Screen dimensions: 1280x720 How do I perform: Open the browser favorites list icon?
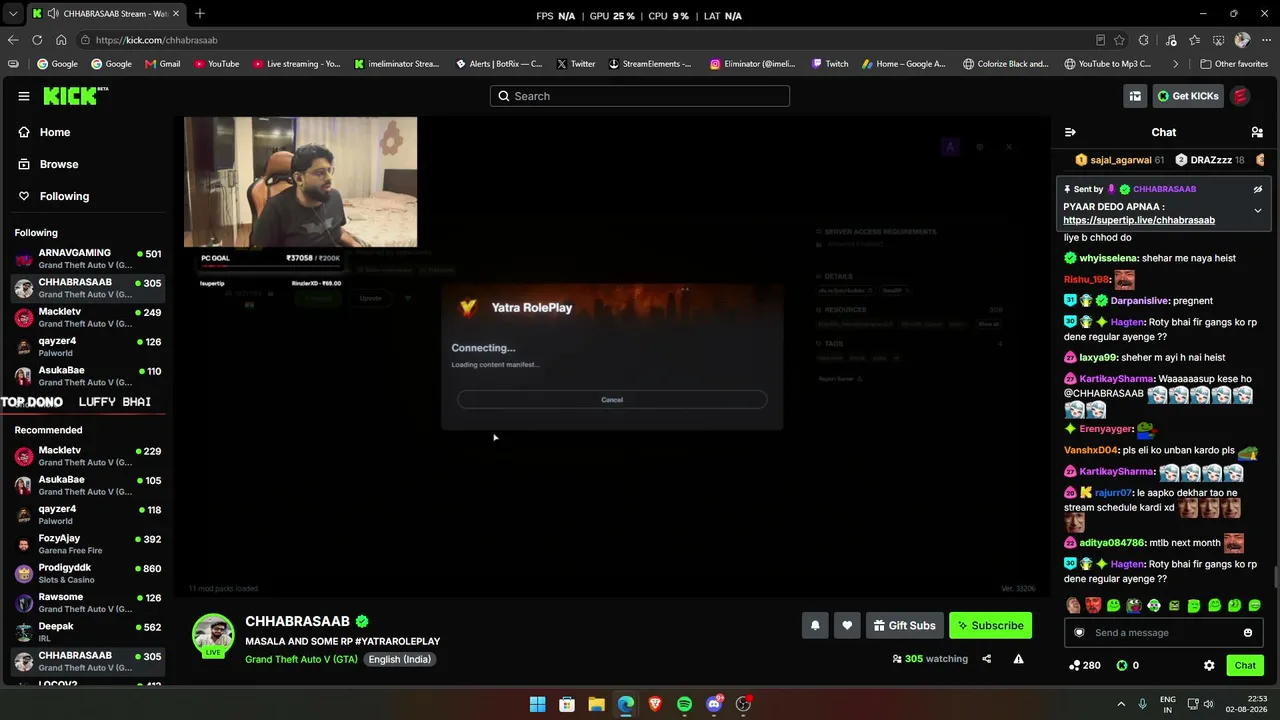[x=1194, y=40]
